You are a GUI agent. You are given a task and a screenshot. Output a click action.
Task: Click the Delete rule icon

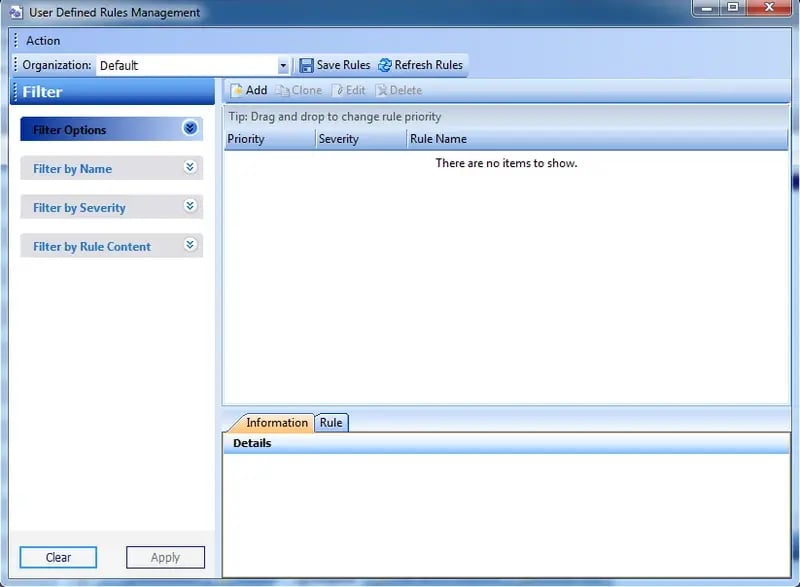(381, 90)
